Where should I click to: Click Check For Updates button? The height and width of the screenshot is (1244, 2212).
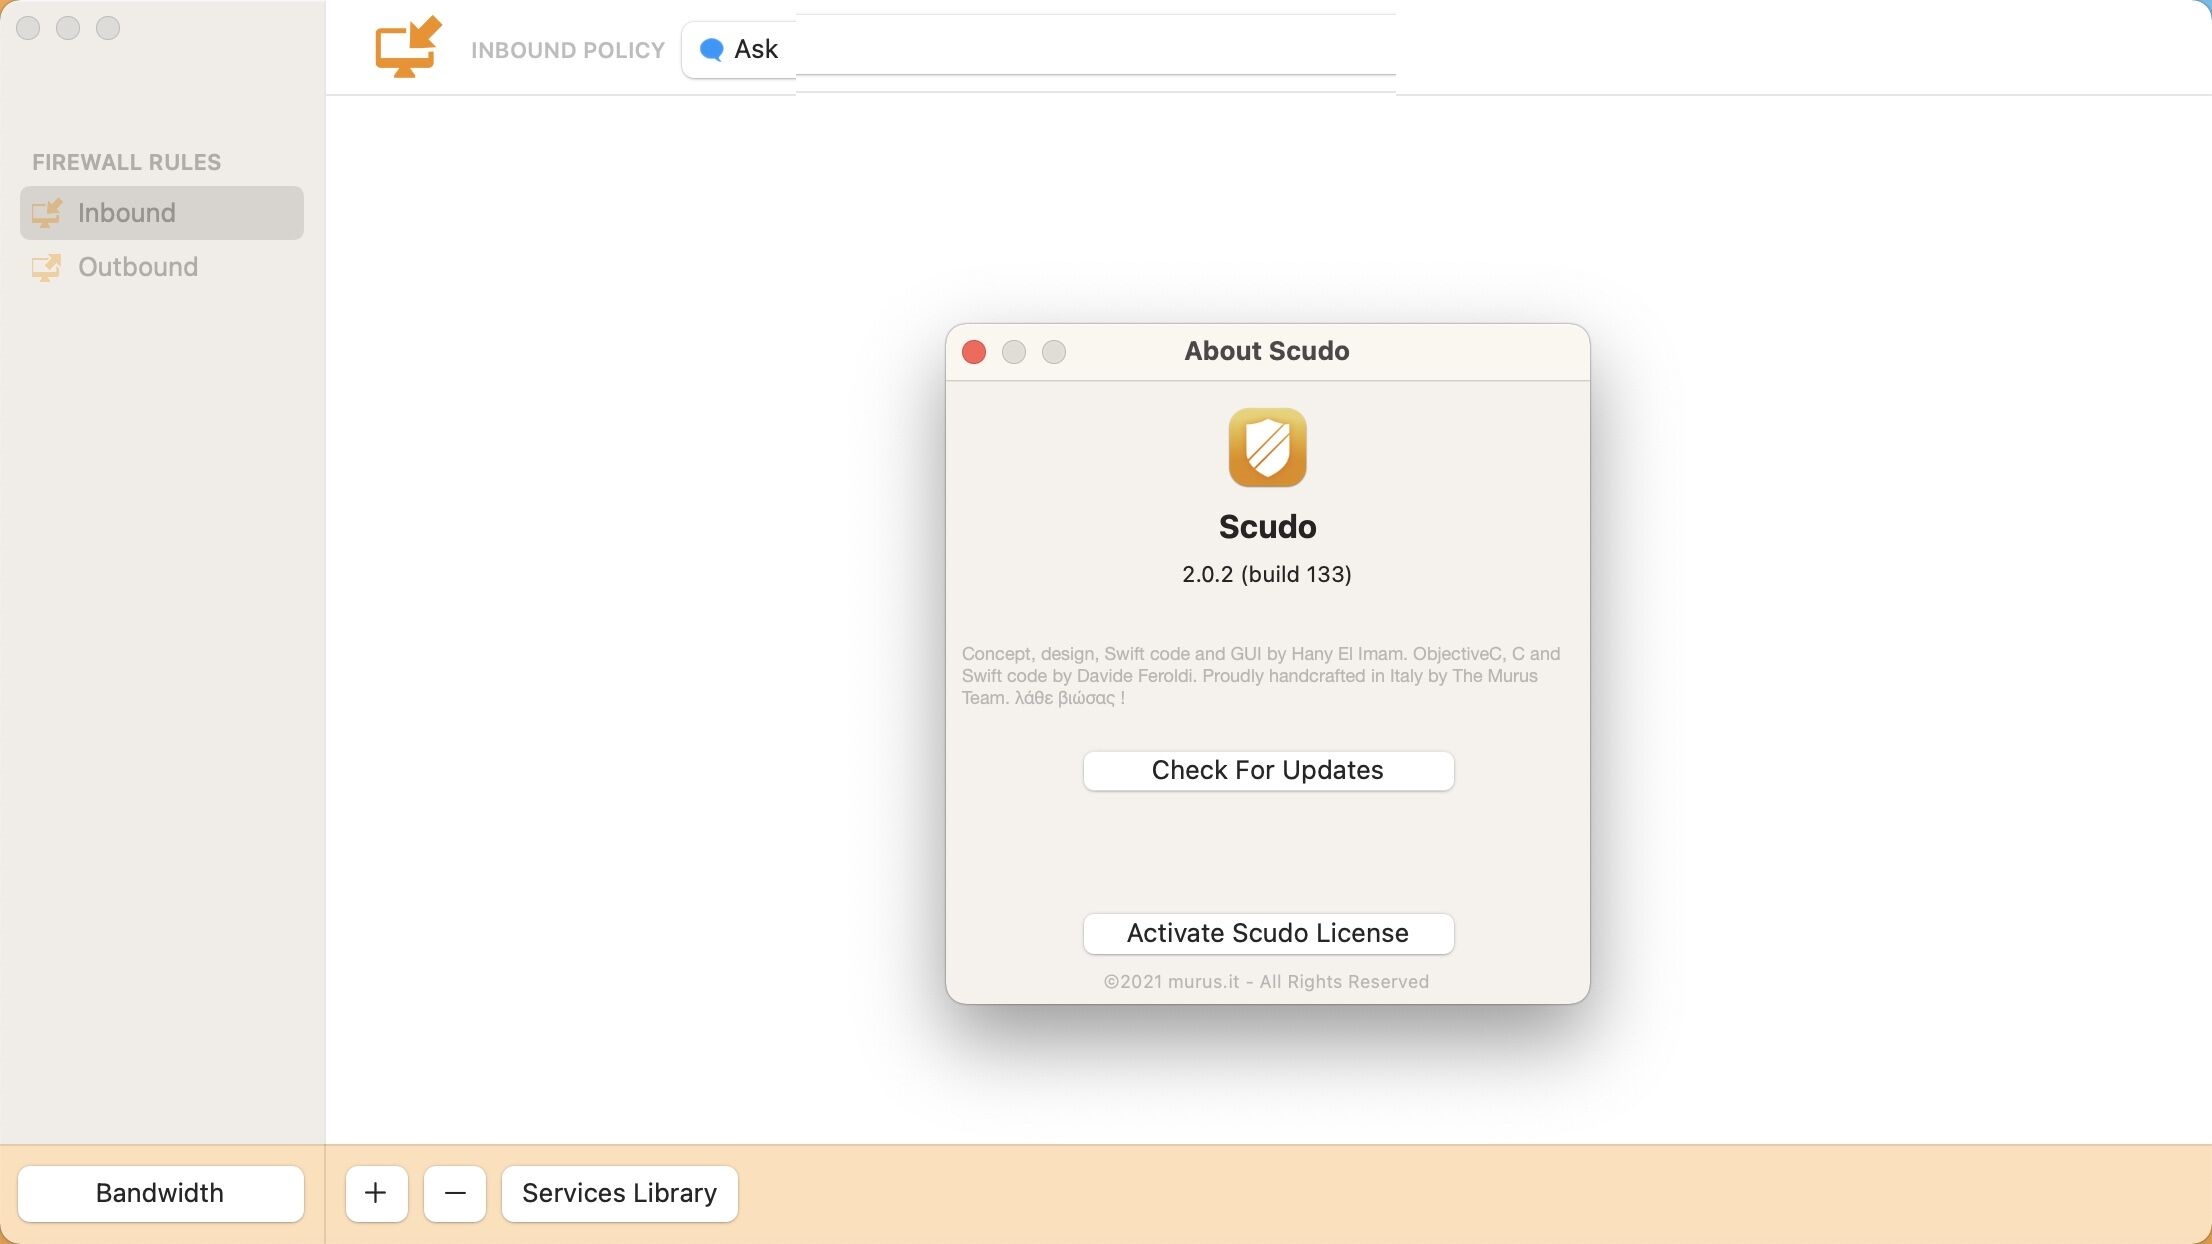[x=1268, y=770]
